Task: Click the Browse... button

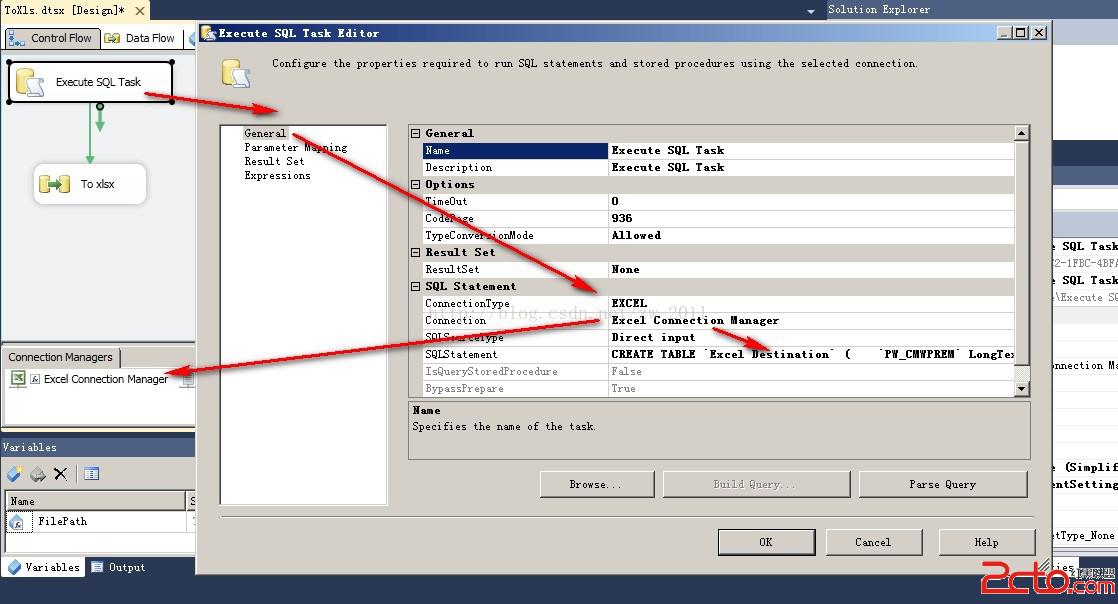Action: point(597,484)
